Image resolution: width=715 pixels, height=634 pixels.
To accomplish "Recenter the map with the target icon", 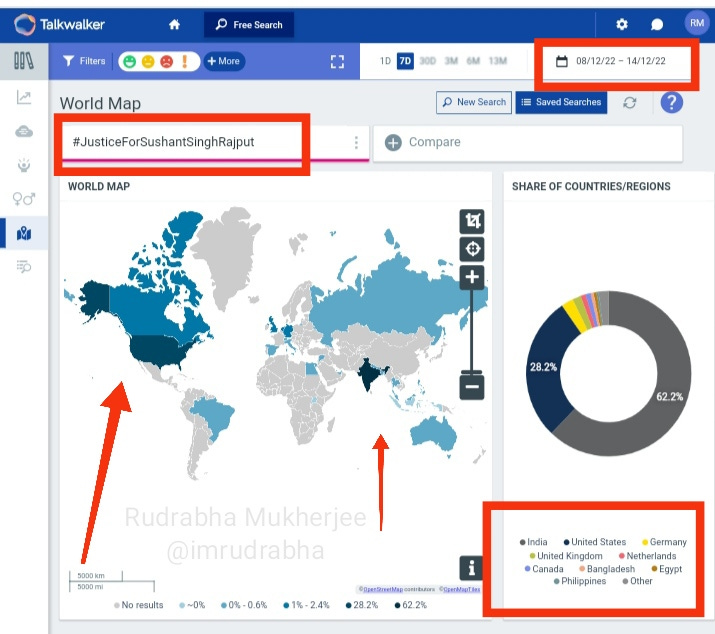I will pyautogui.click(x=472, y=249).
